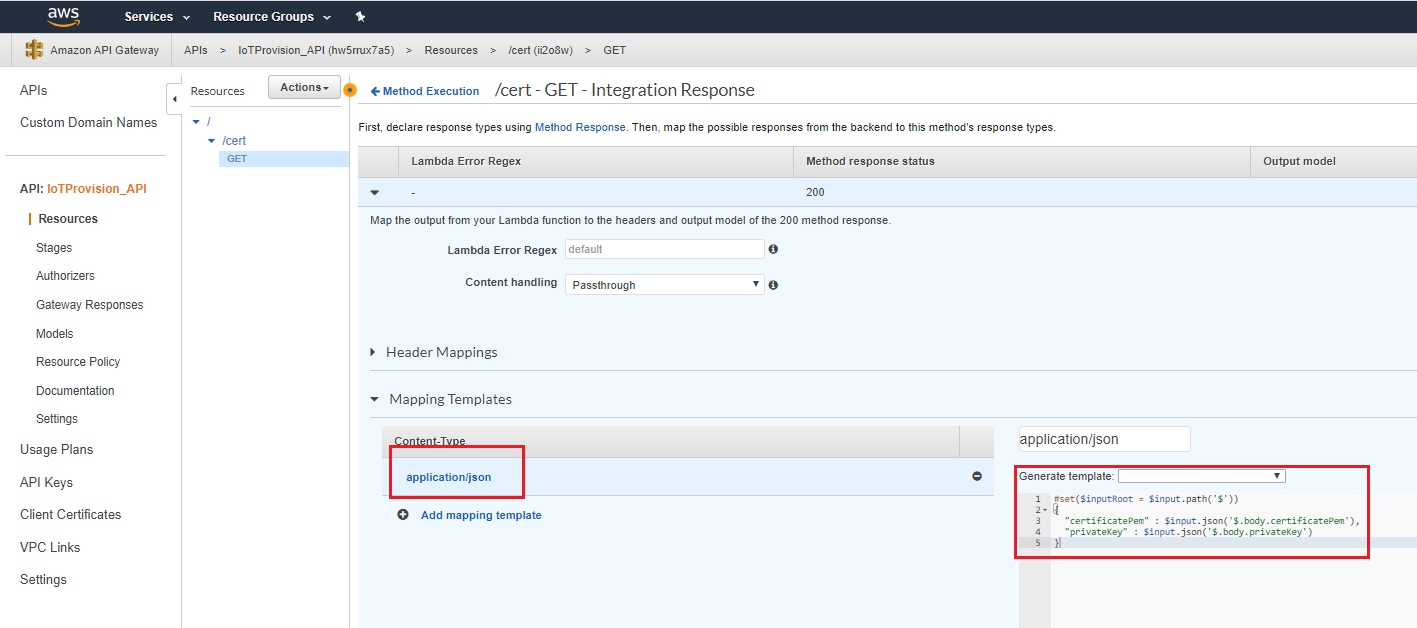Open the Content handling Passthrough dropdown
The image size is (1417, 628).
665,285
